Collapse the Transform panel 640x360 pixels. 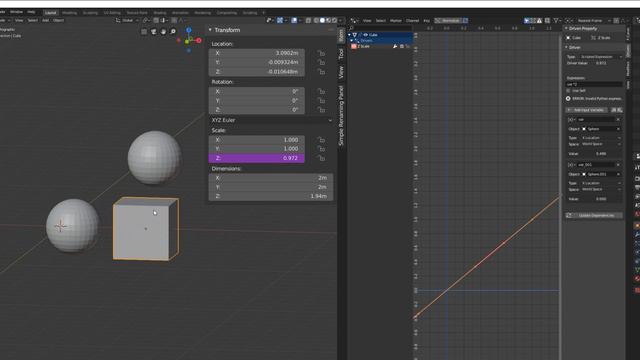coord(210,30)
